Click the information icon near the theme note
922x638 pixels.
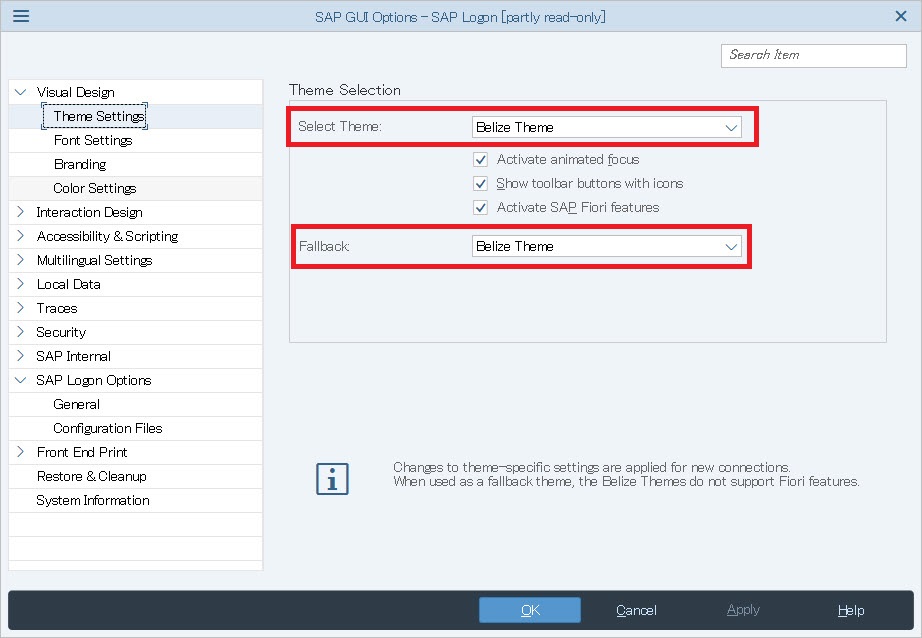coord(332,479)
